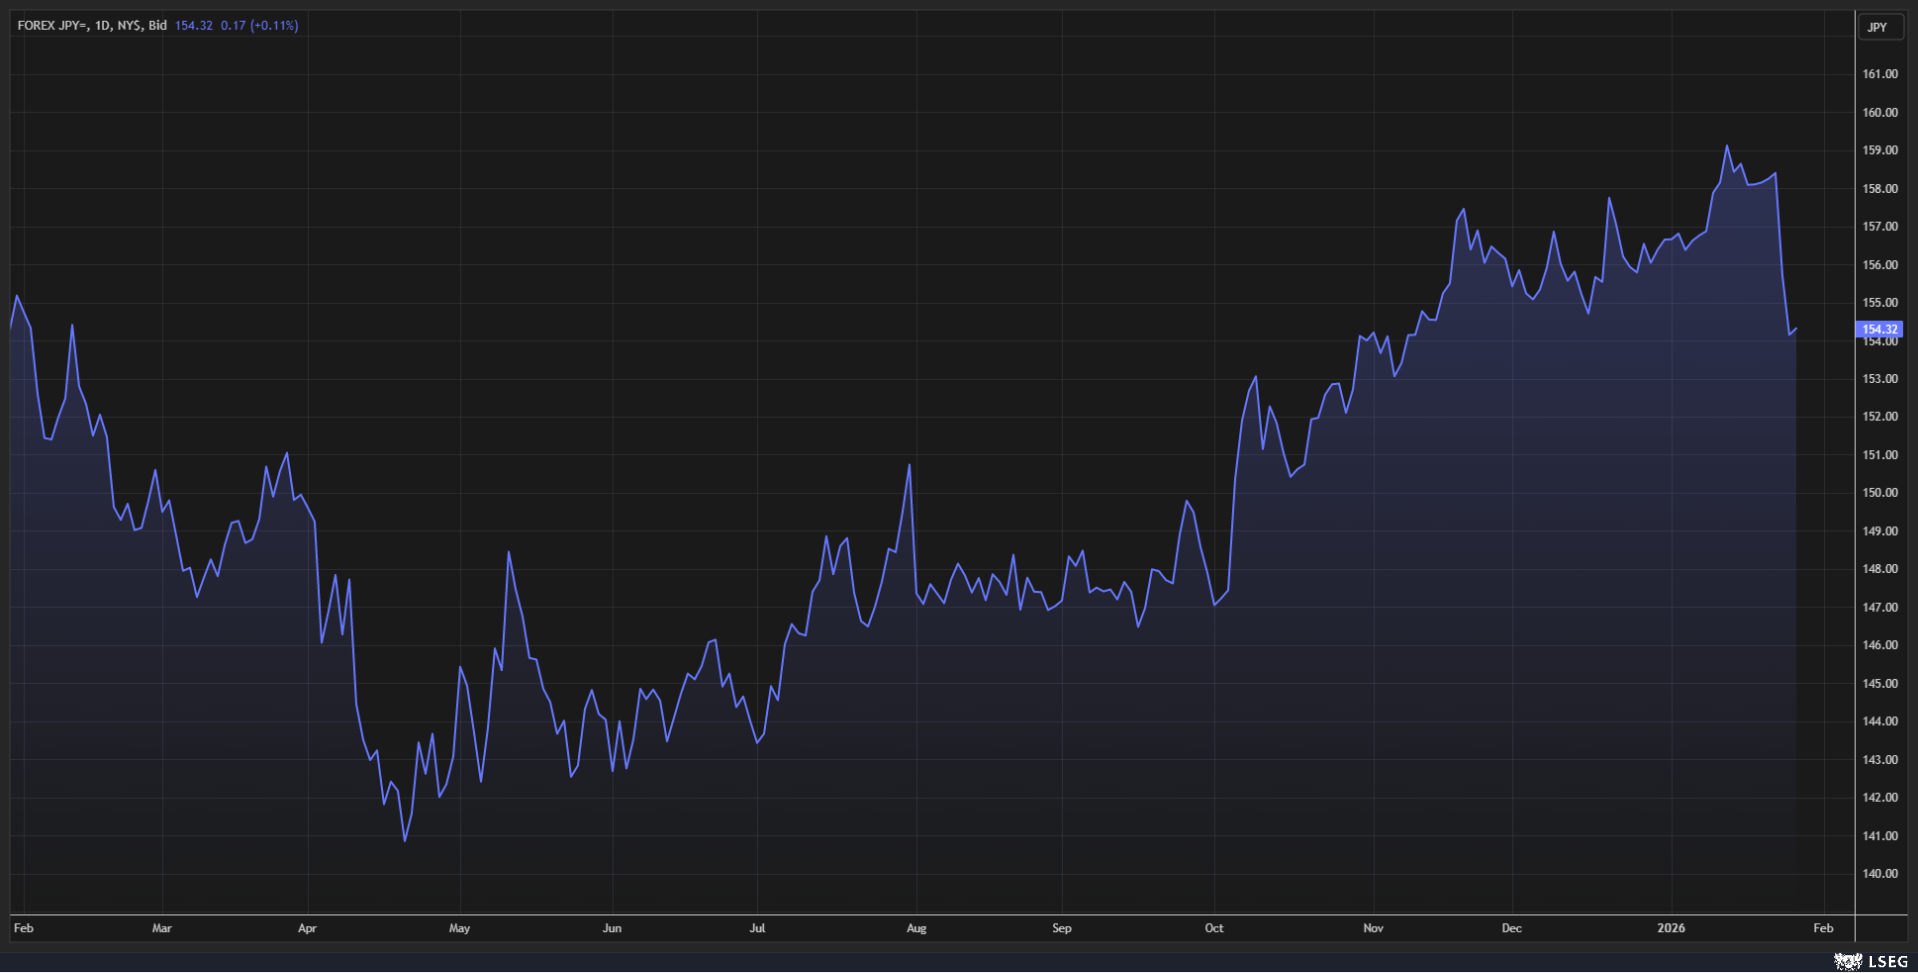
Task: Click the chart line's lowest trough near 141
Action: [405, 840]
